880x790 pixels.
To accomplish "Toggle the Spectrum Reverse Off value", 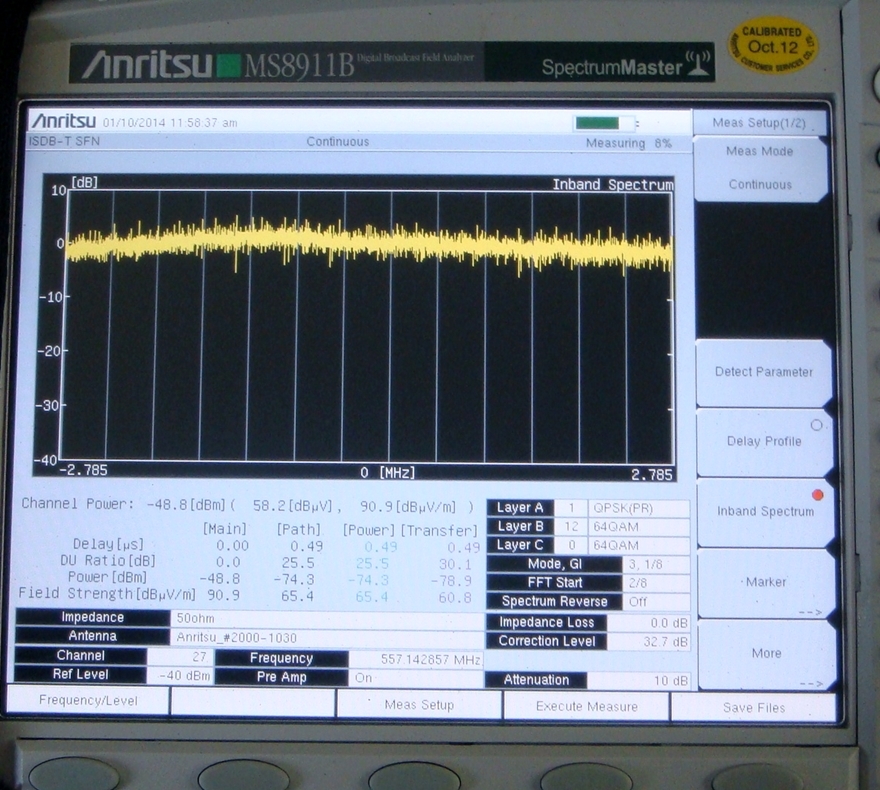I will pos(657,602).
